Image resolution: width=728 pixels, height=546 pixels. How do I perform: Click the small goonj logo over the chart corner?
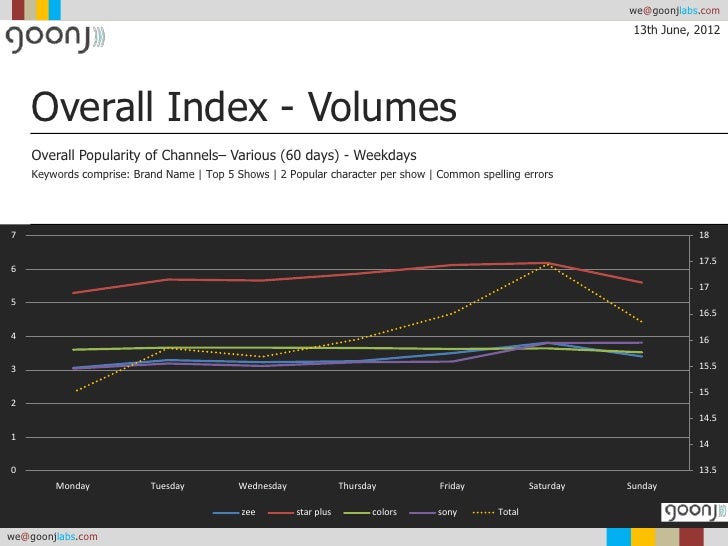(695, 512)
